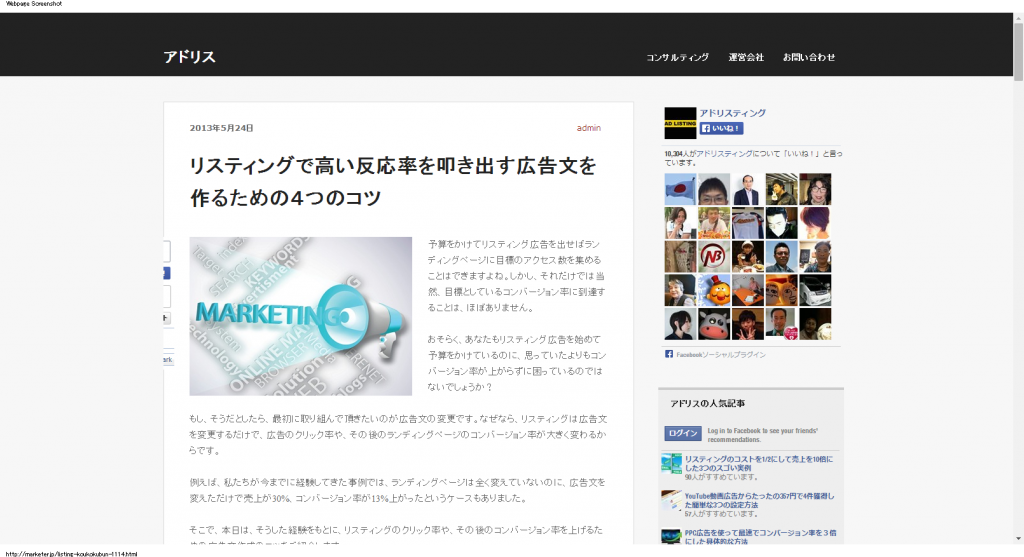Click the peace-sign person profile picture
The width and height of the screenshot is (1024, 557).
[x=748, y=324]
